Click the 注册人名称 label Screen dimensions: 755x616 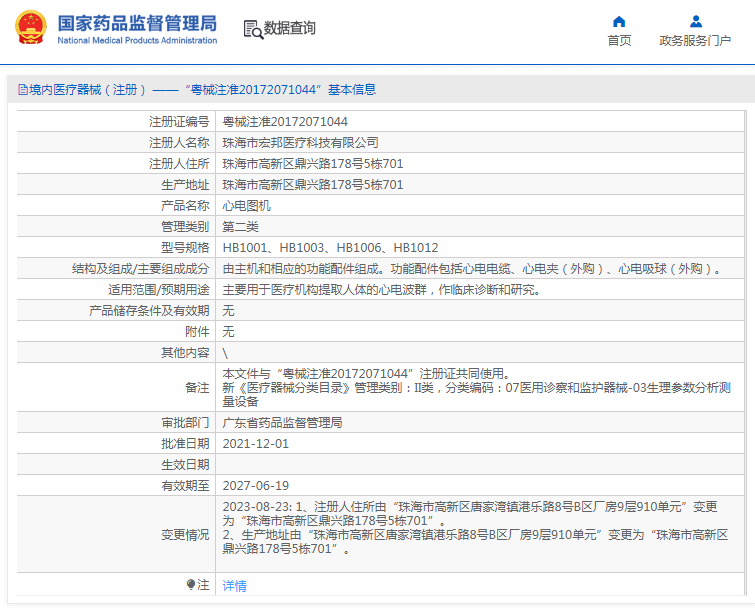(x=179, y=143)
